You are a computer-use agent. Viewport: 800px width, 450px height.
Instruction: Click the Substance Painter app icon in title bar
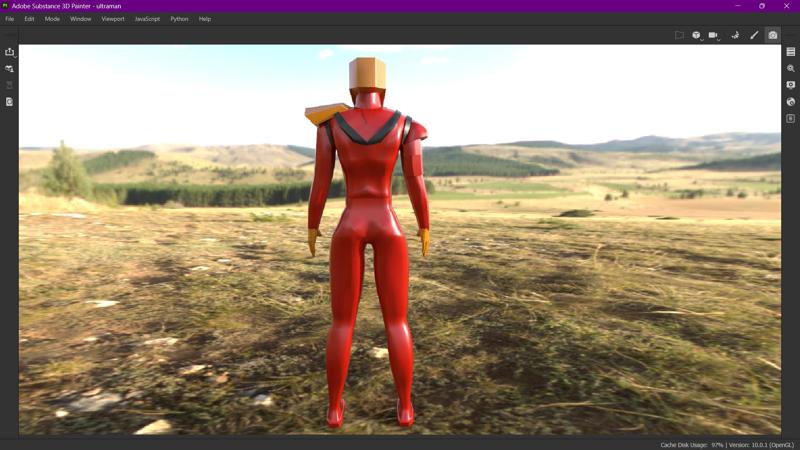click(5, 6)
